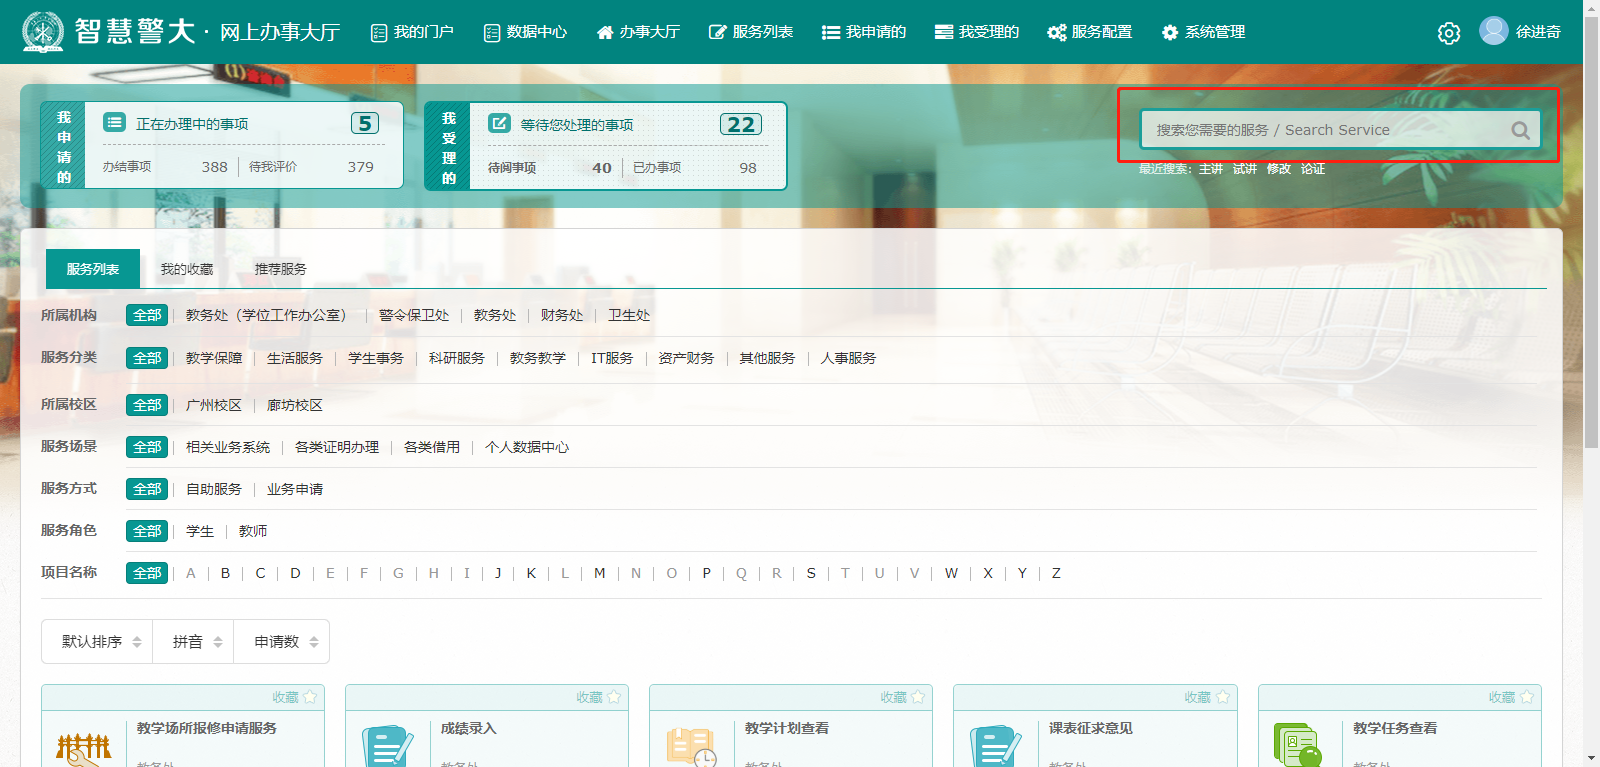Filter by scenario 各类证明办理
Viewport: 1600px width, 767px height.
click(x=337, y=447)
